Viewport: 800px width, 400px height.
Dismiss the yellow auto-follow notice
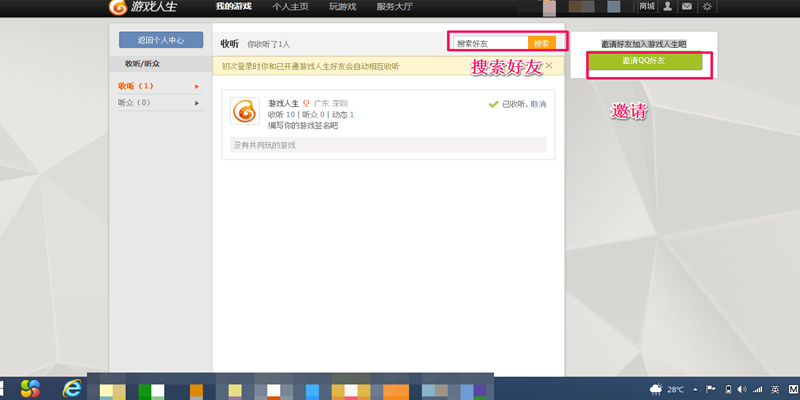click(x=548, y=65)
